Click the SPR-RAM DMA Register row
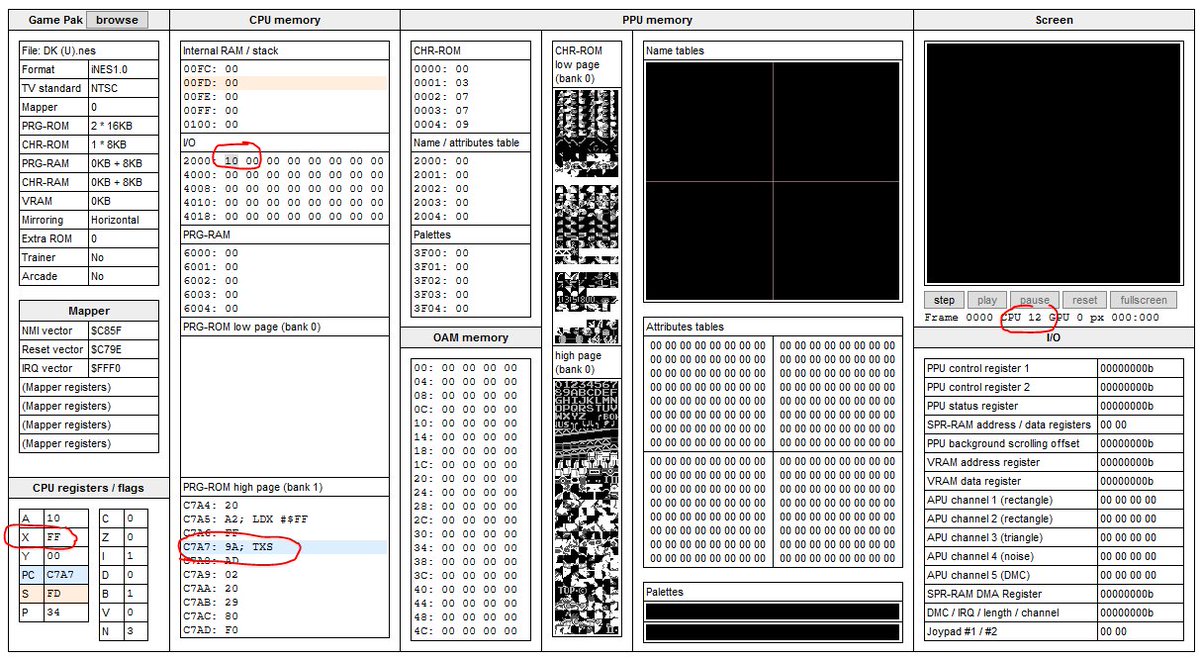 [1053, 594]
